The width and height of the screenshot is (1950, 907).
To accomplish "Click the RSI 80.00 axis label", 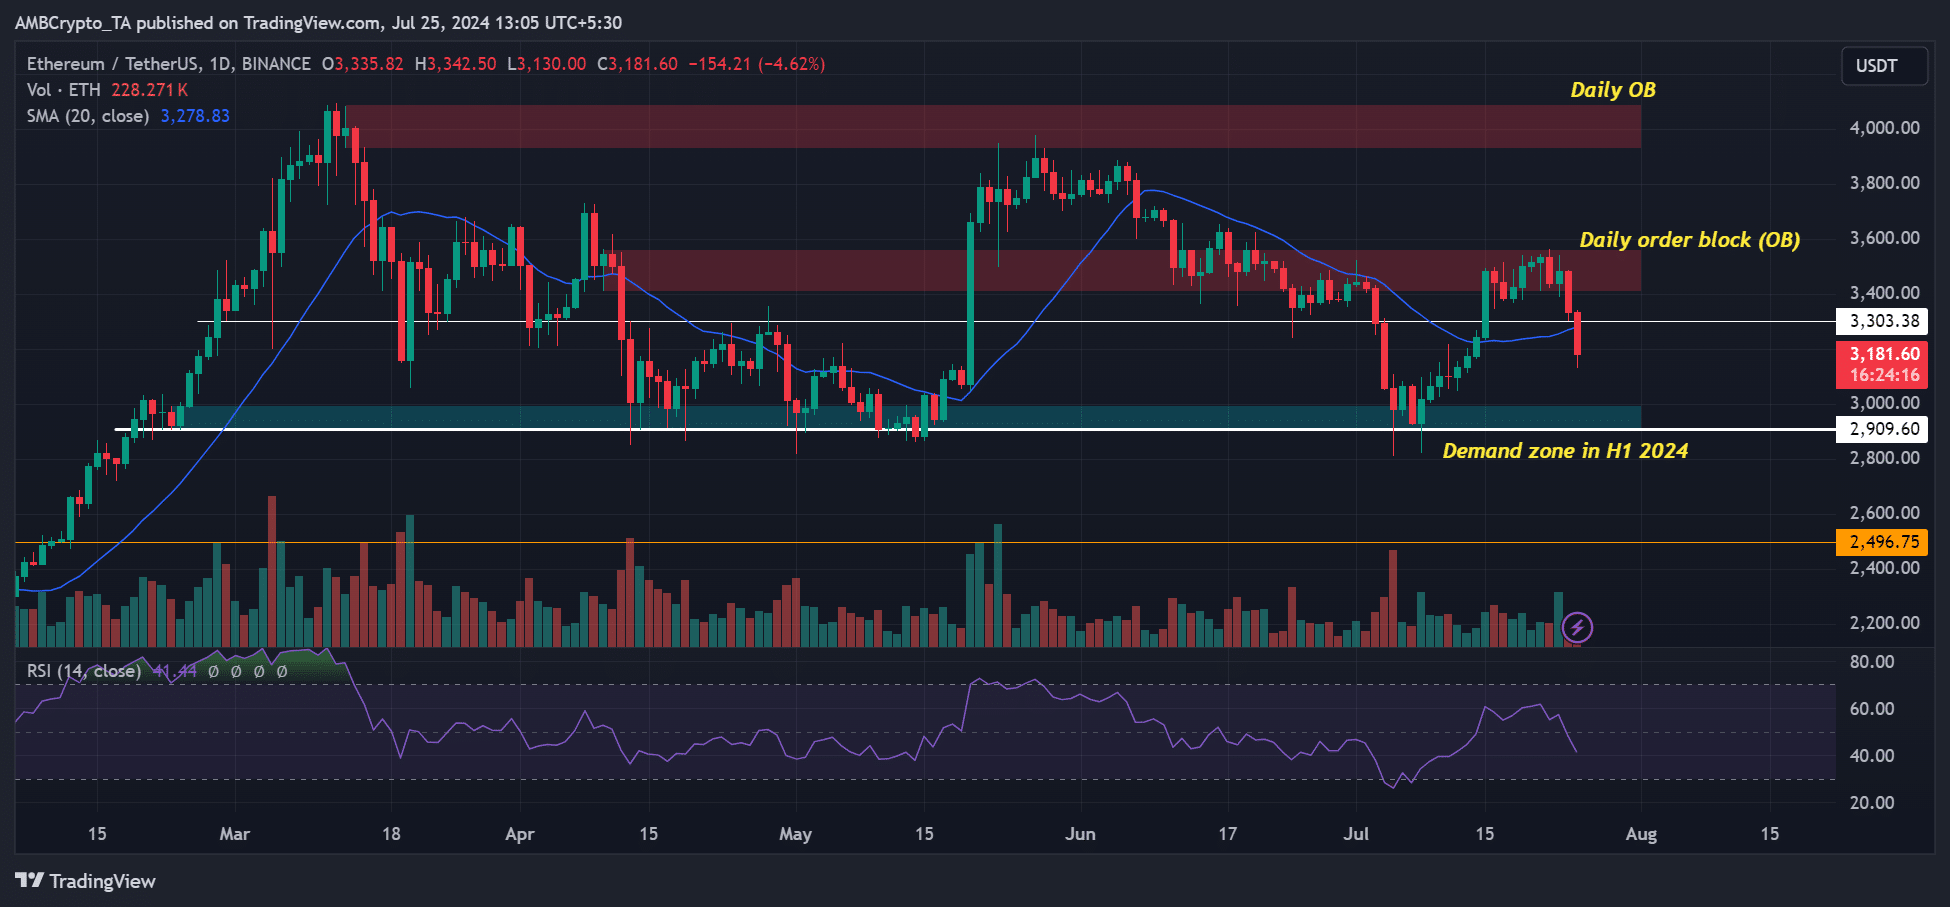I will tap(1872, 662).
